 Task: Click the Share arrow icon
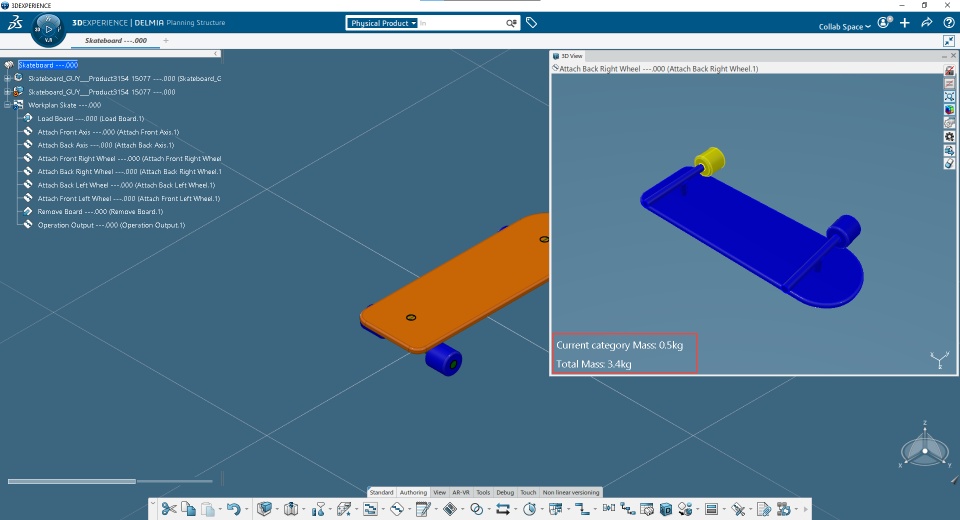[x=926, y=23]
